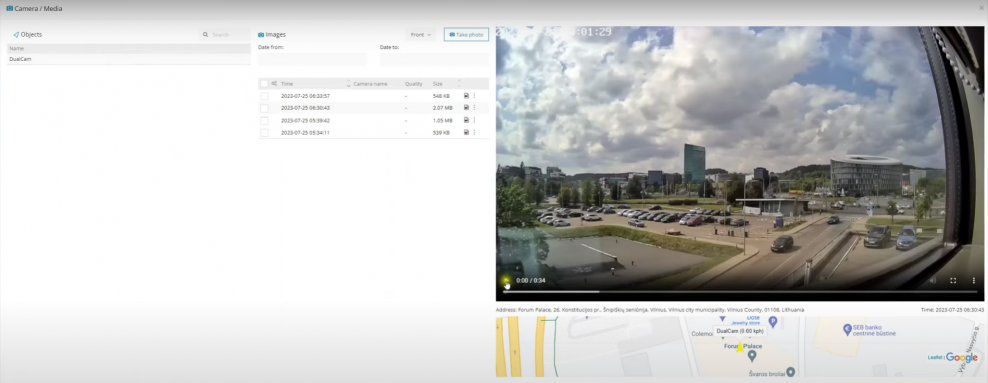Download the 06:33:57 file icon

coord(466,96)
